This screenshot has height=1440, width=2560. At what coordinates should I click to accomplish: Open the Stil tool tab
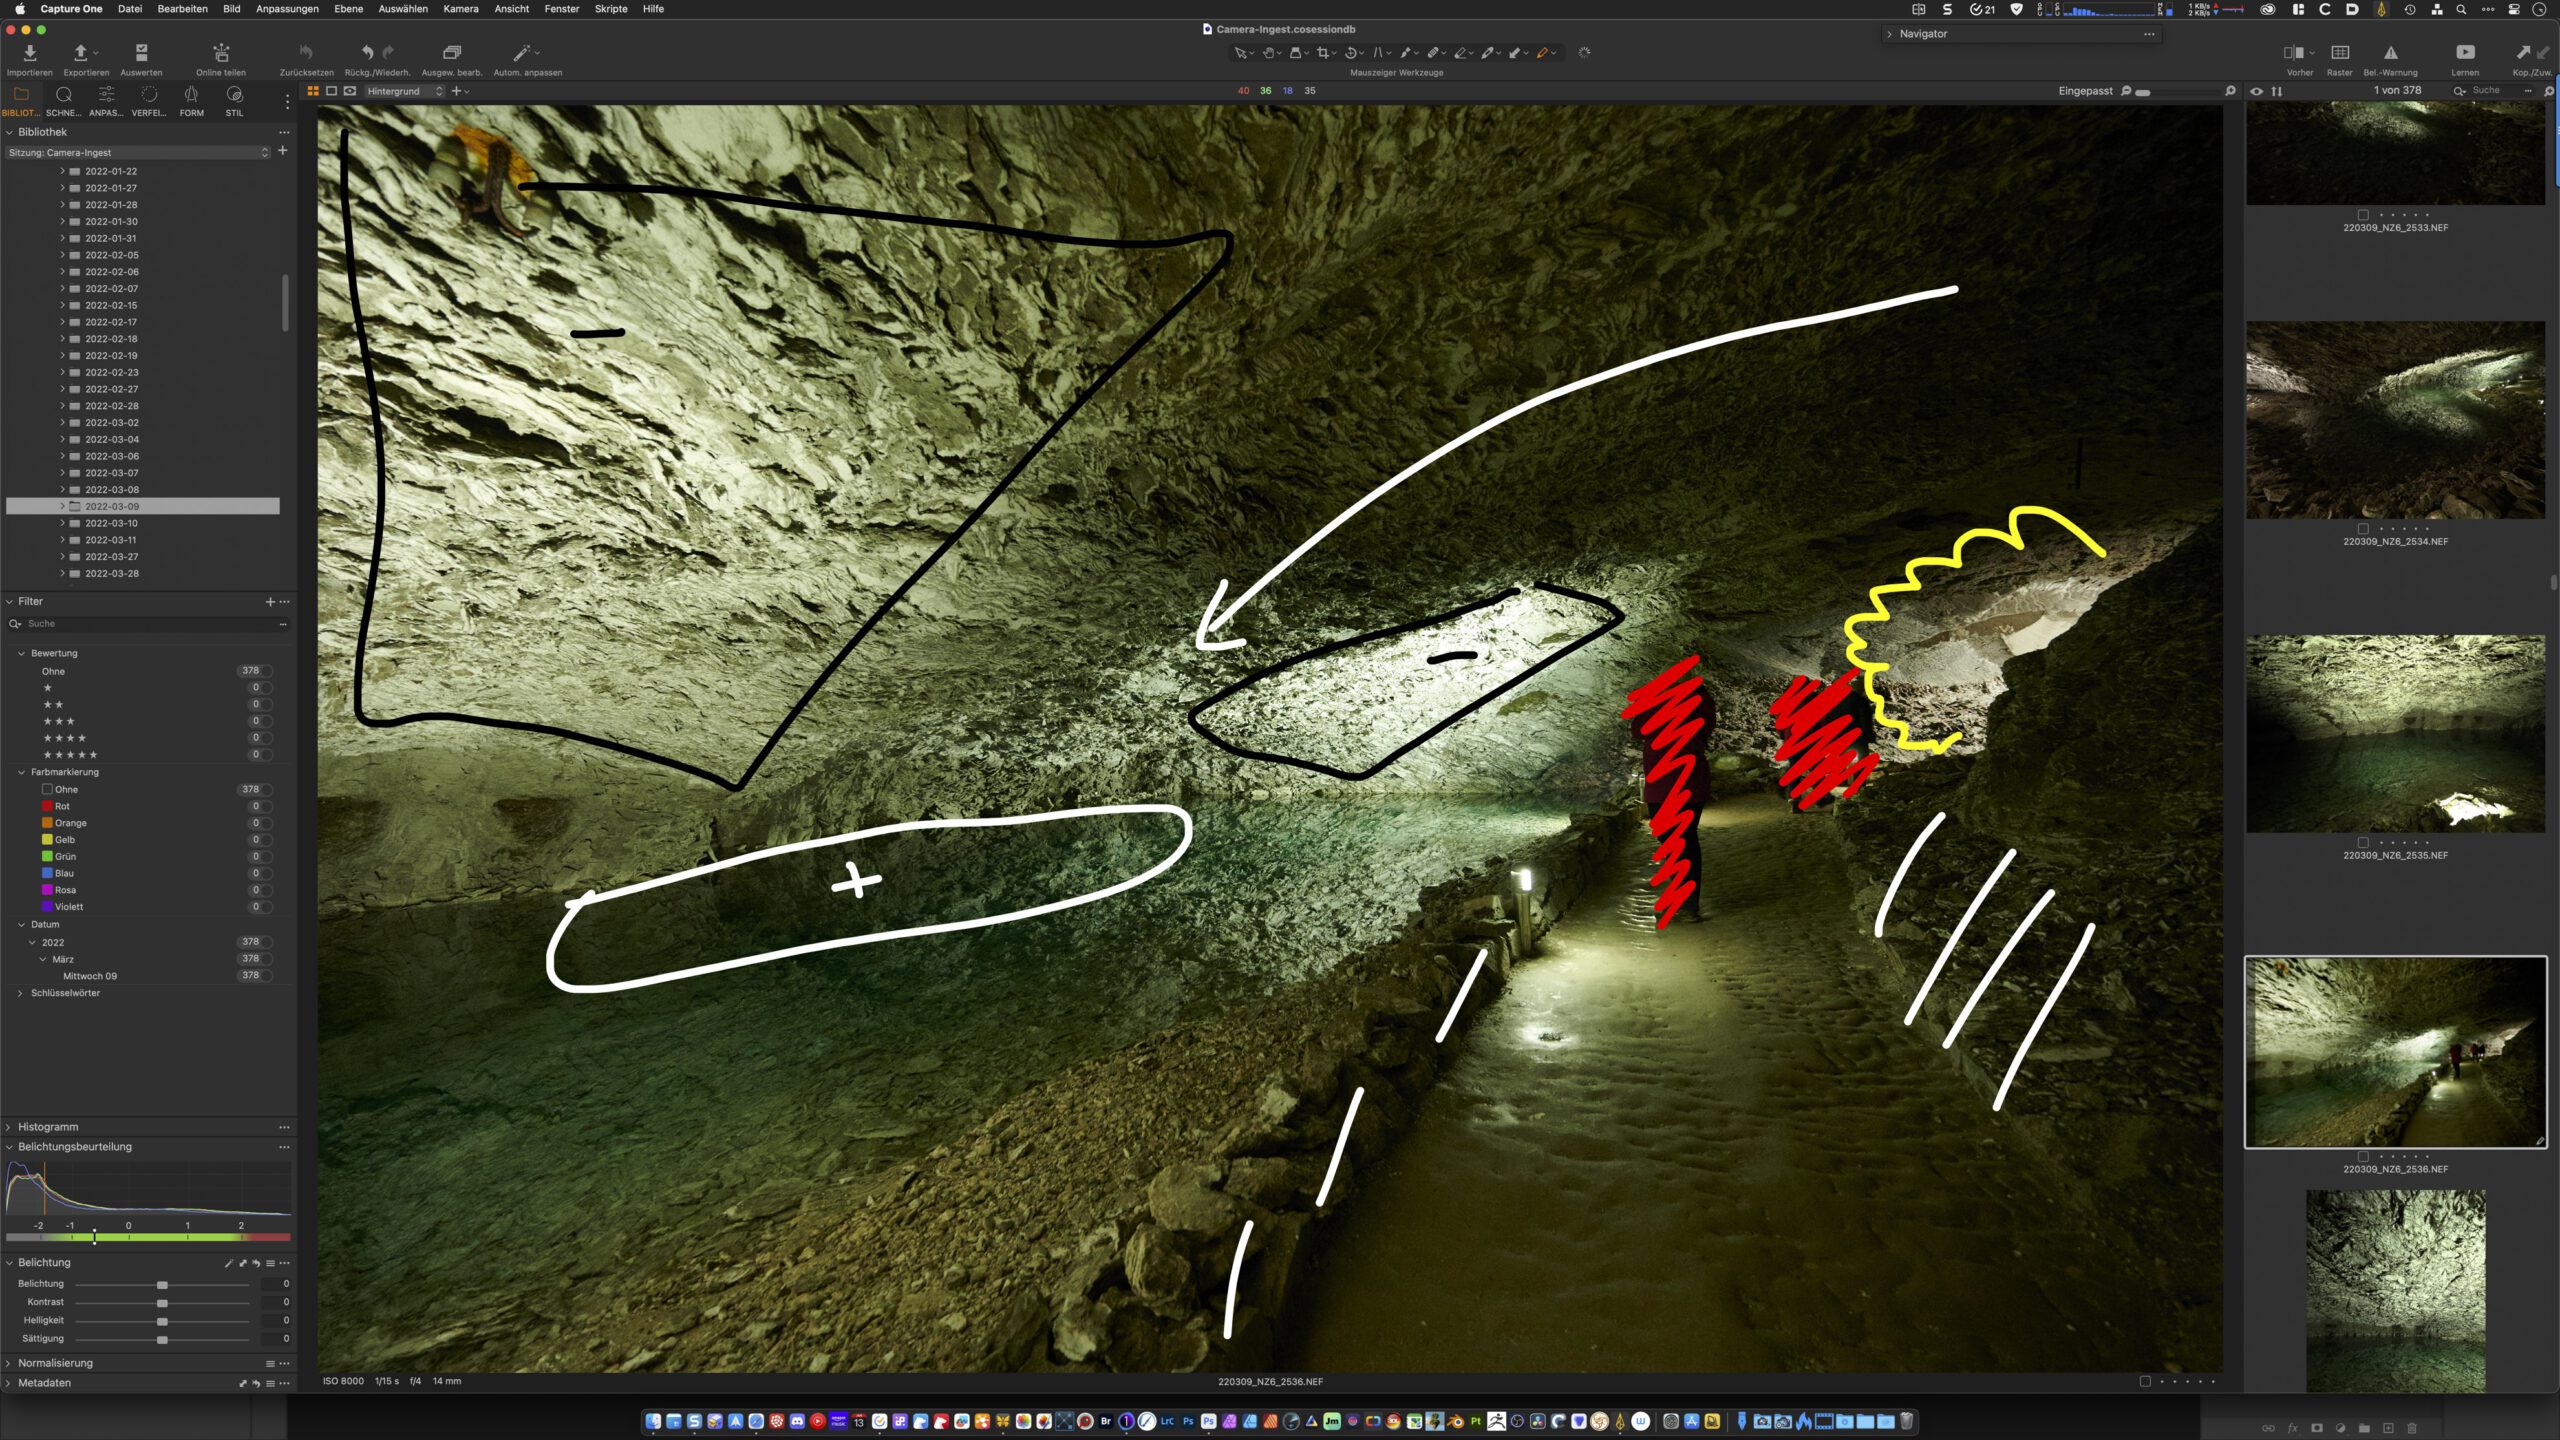(234, 95)
